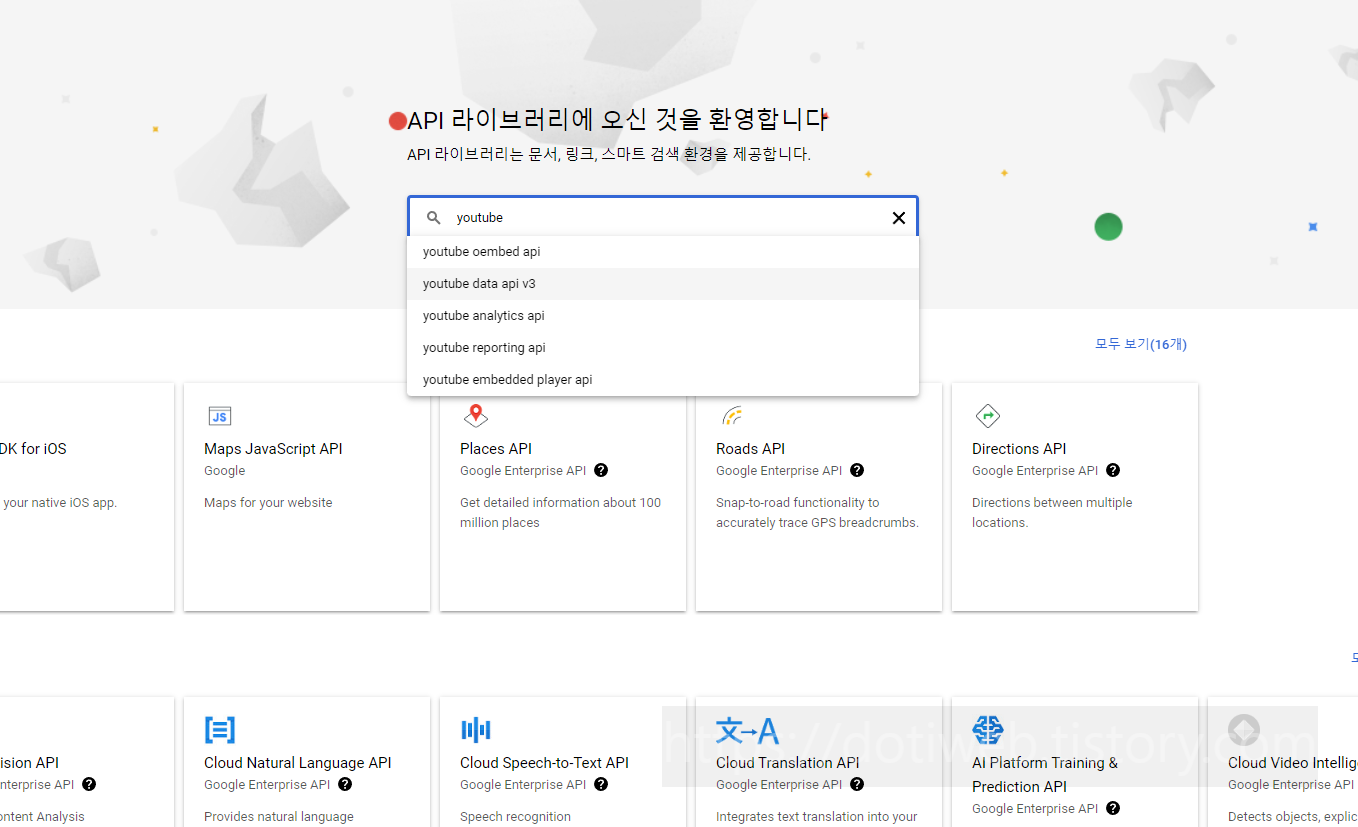Focus the API library search field
Screen dimensions: 1358x827
tap(662, 217)
